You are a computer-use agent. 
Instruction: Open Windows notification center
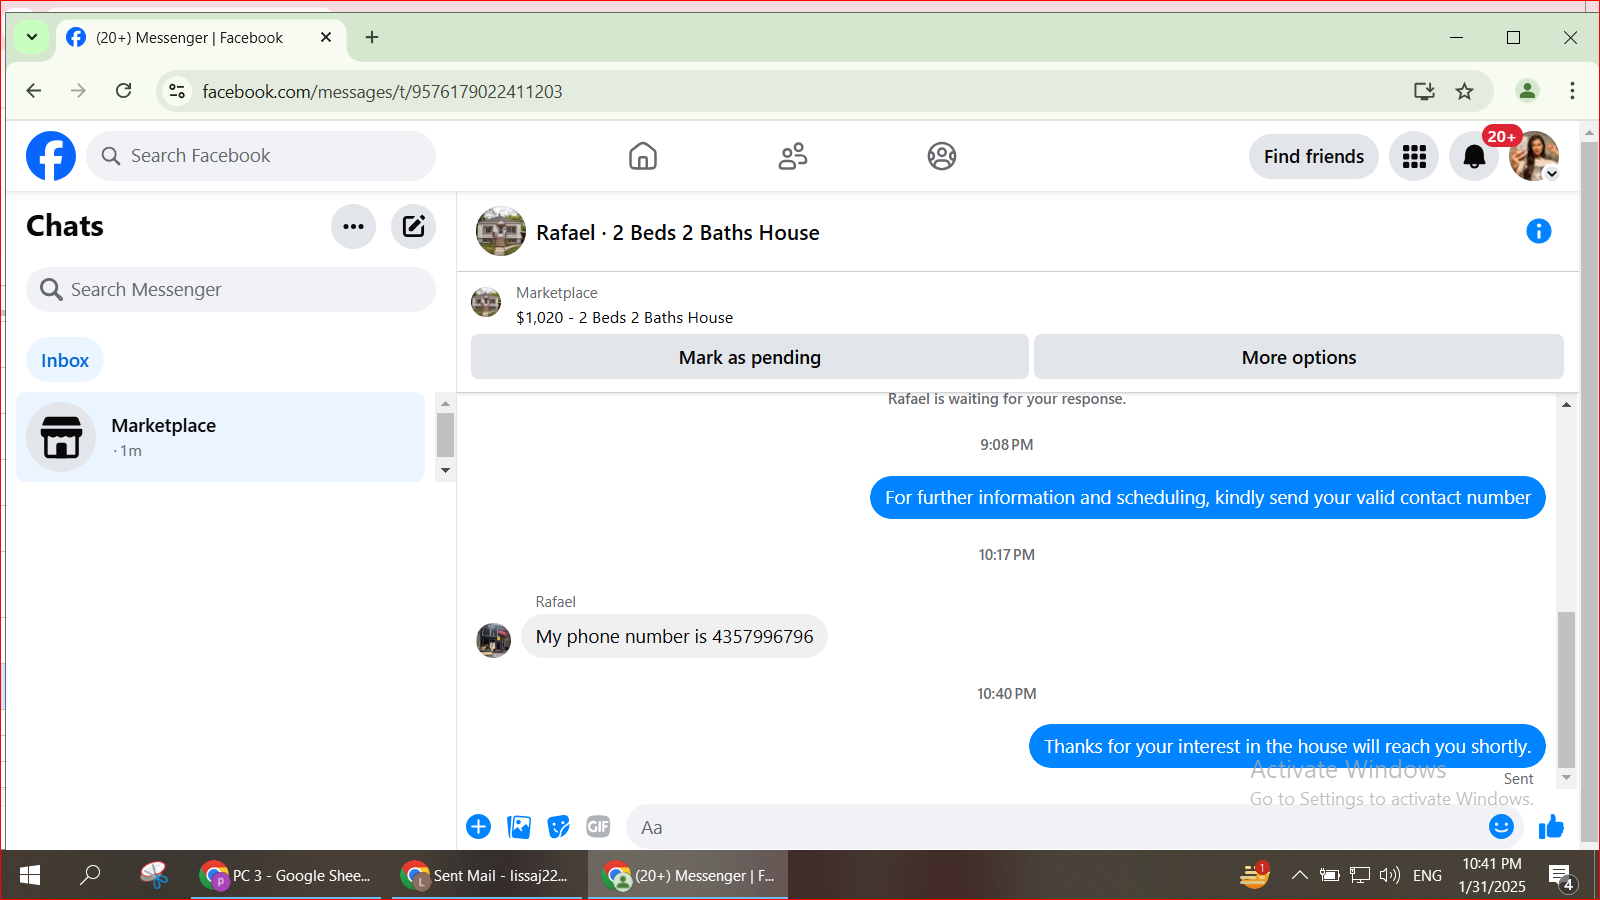coord(1561,877)
